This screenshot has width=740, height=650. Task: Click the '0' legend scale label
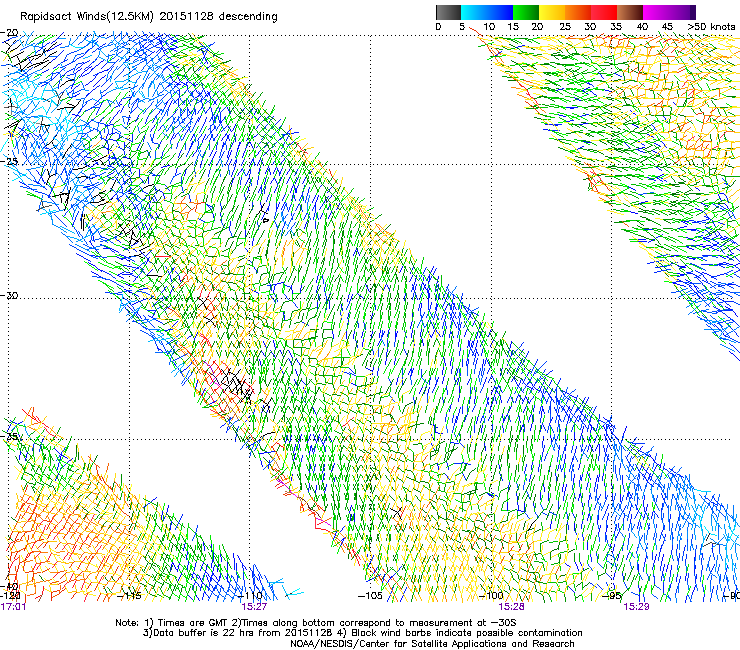click(x=438, y=27)
